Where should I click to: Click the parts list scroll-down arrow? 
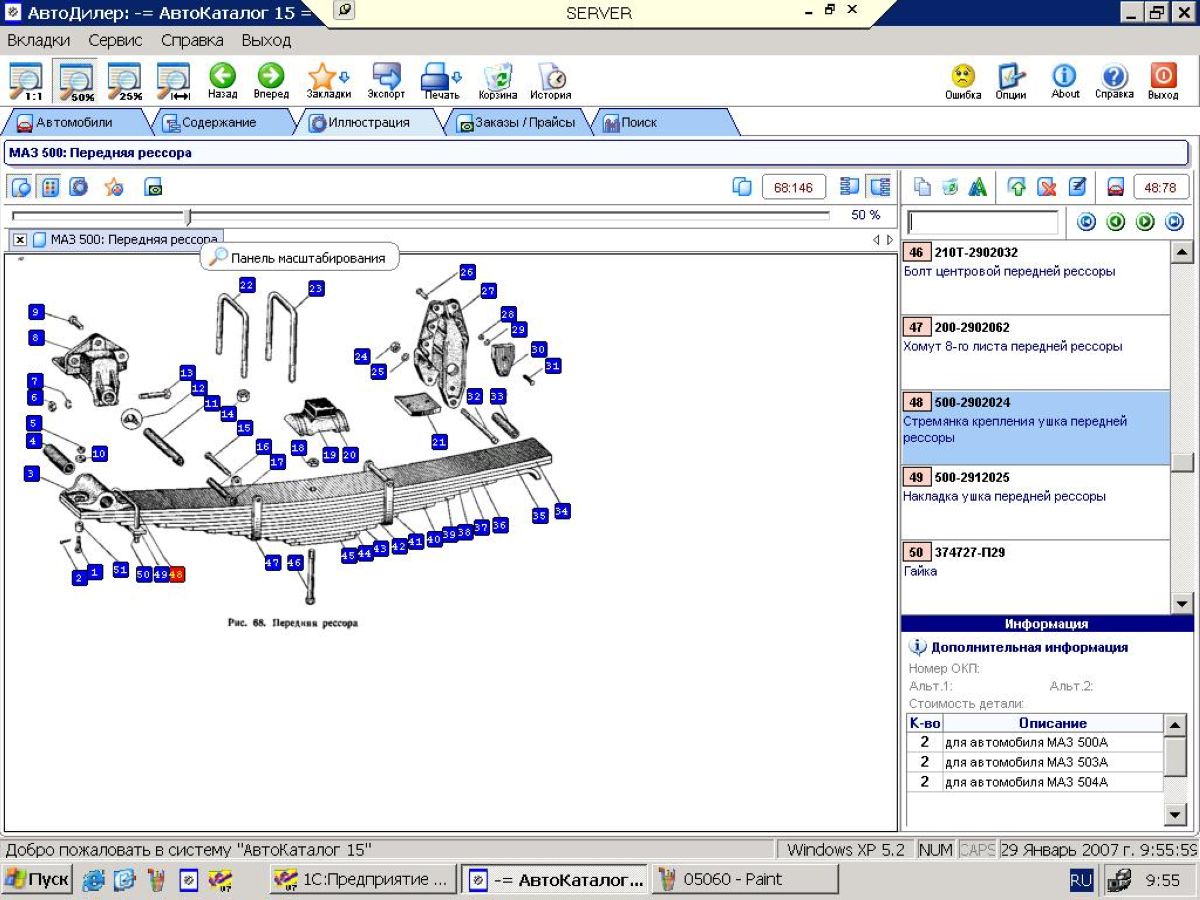point(1181,603)
